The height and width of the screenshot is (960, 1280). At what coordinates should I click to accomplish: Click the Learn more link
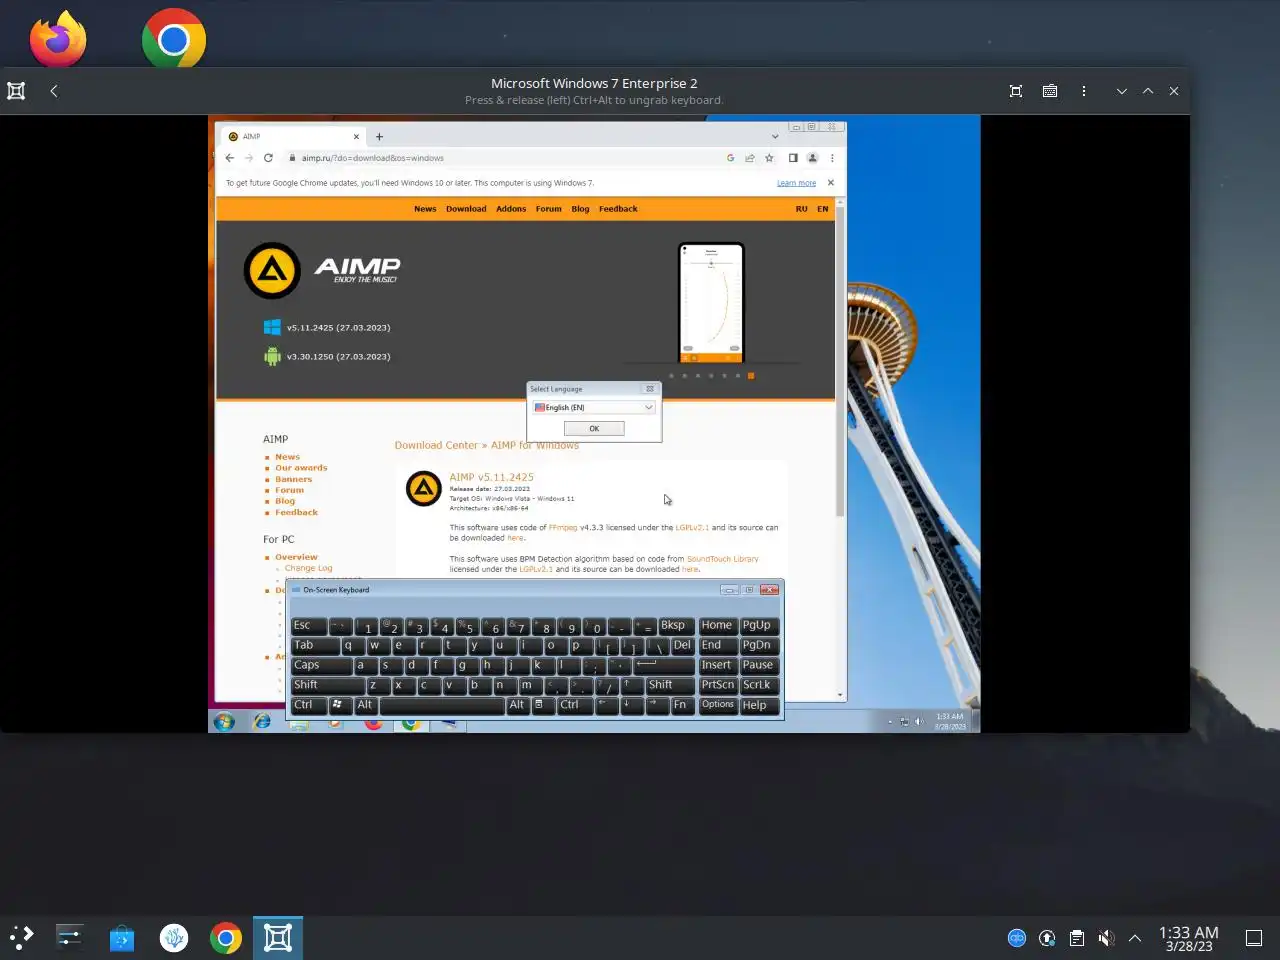796,183
